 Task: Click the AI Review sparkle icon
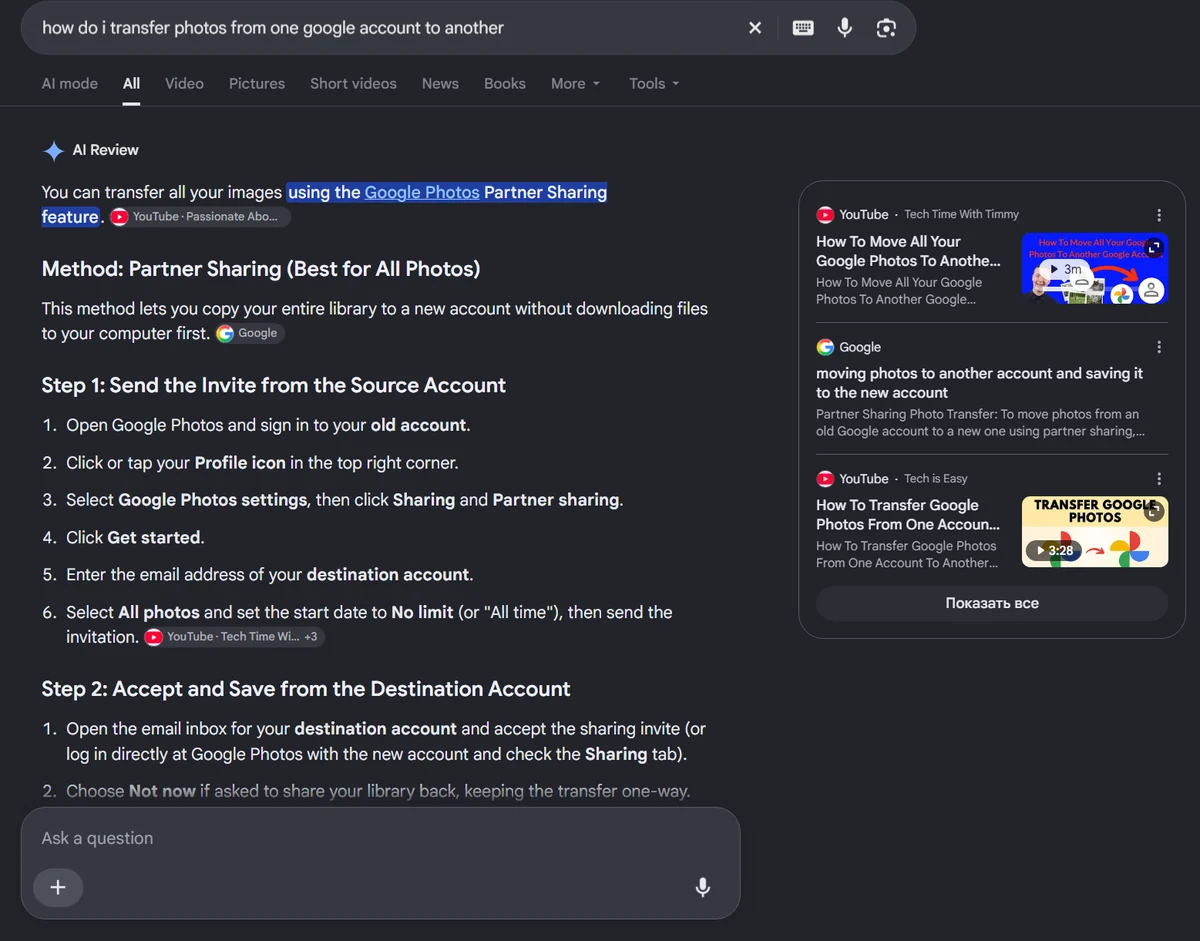coord(53,151)
